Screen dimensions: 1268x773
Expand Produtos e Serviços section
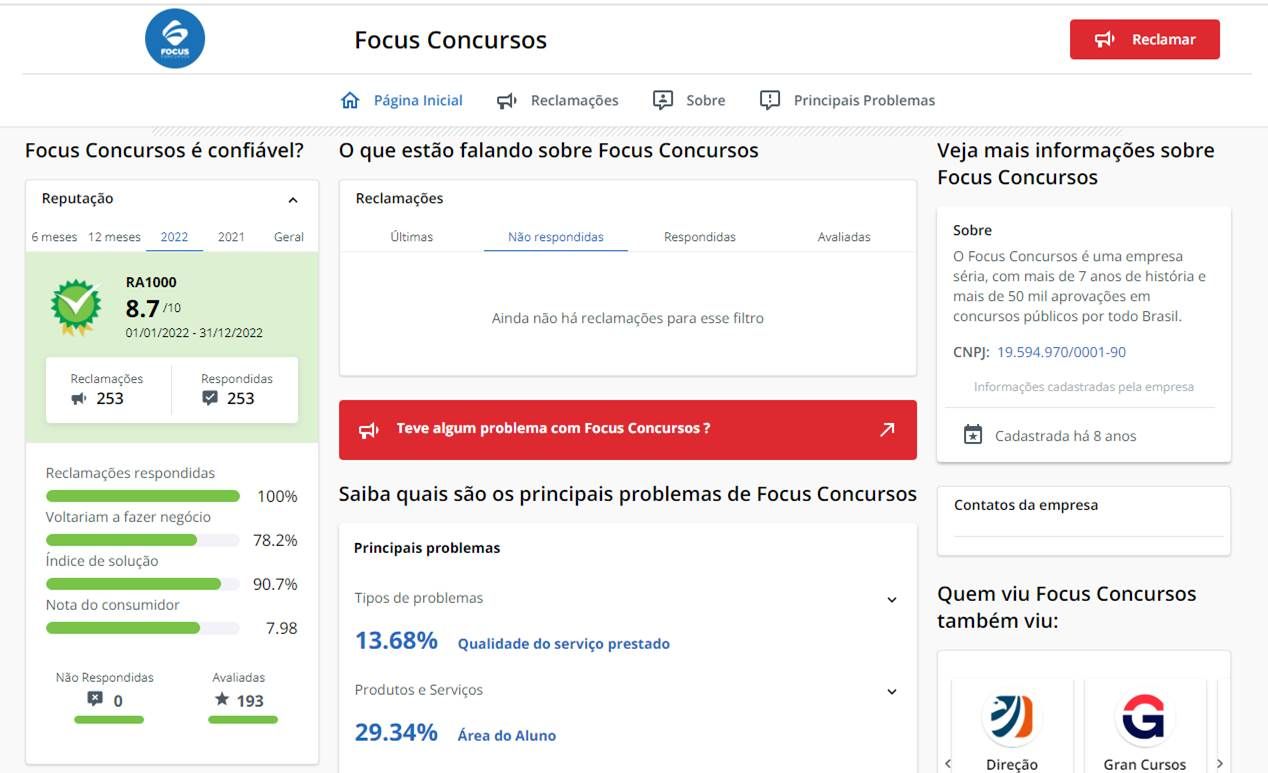click(x=892, y=691)
